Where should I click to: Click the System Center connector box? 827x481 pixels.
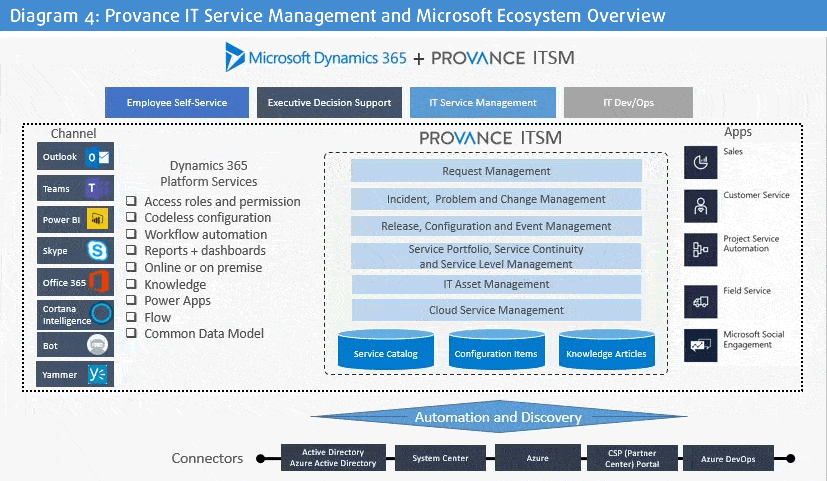[440, 458]
